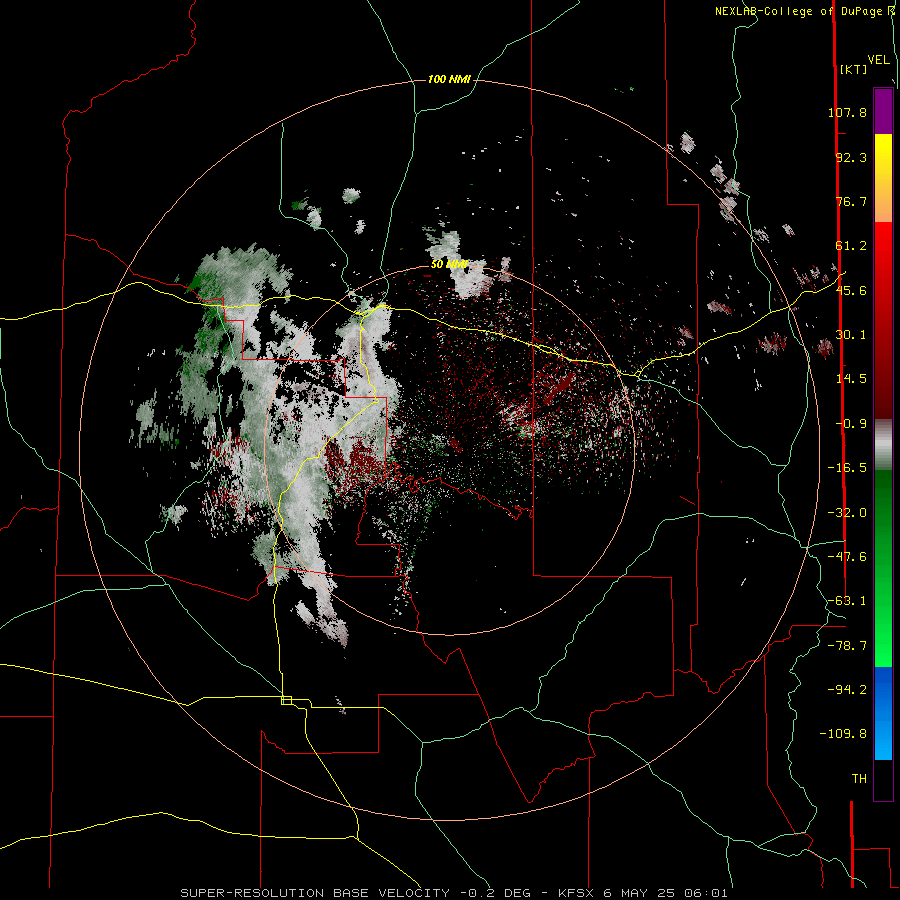The width and height of the screenshot is (900, 900).
Task: Click the [KT] units label
Action: 853,69
